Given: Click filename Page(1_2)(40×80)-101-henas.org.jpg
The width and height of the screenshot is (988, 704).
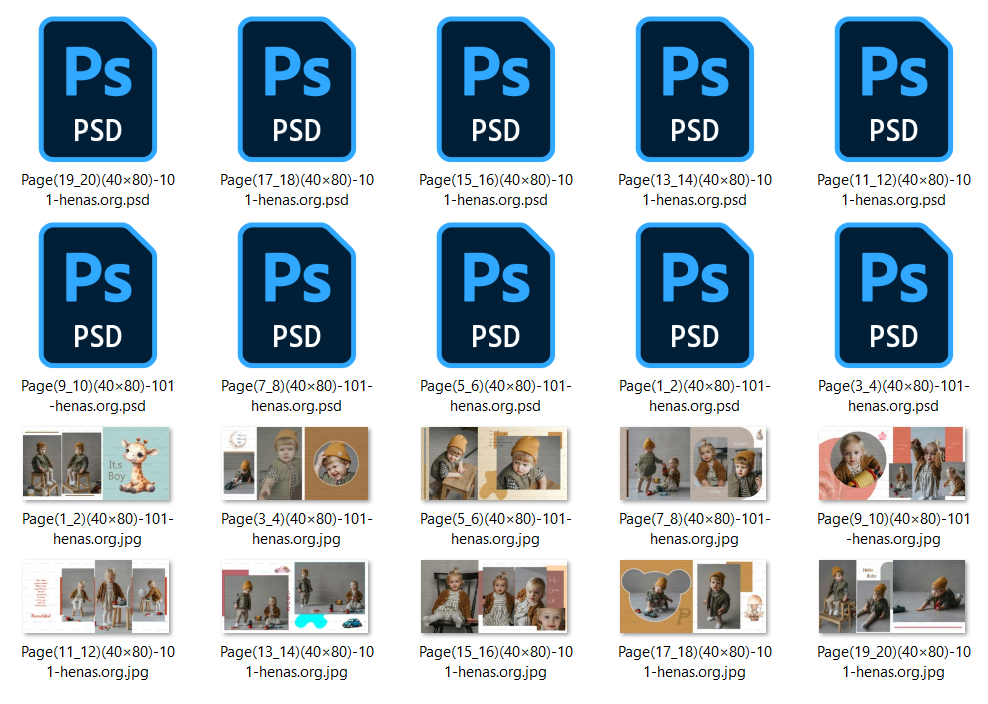Looking at the screenshot, I should pos(98,529).
